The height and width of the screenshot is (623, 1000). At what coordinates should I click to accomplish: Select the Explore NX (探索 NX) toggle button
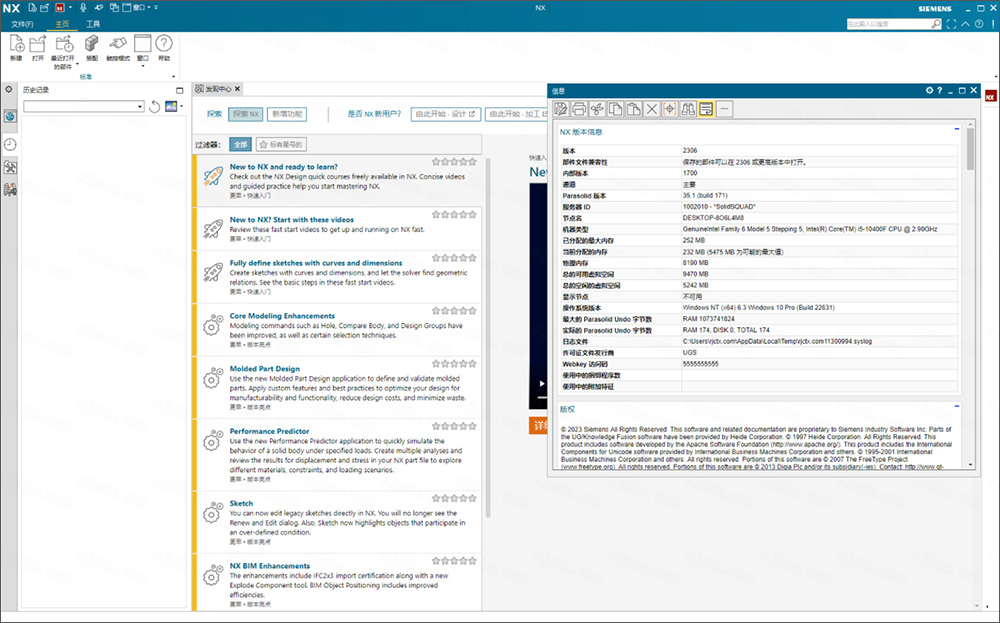246,114
